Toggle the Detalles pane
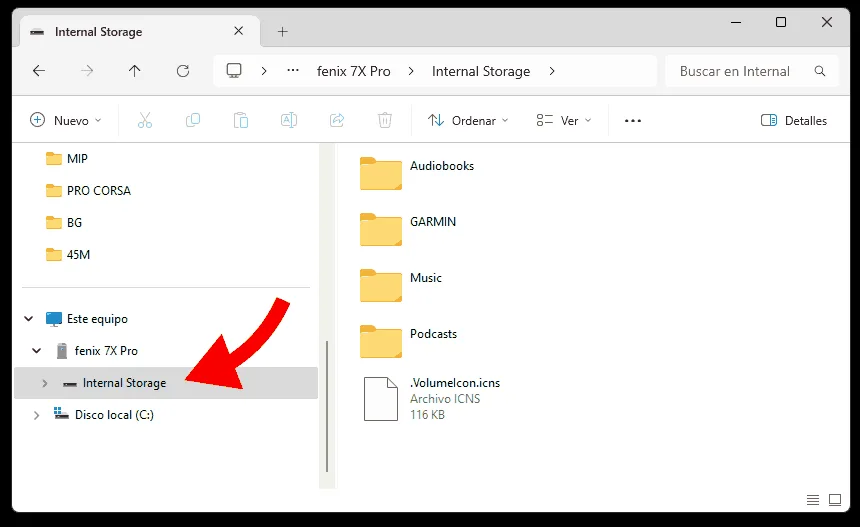860x527 pixels. pos(794,121)
